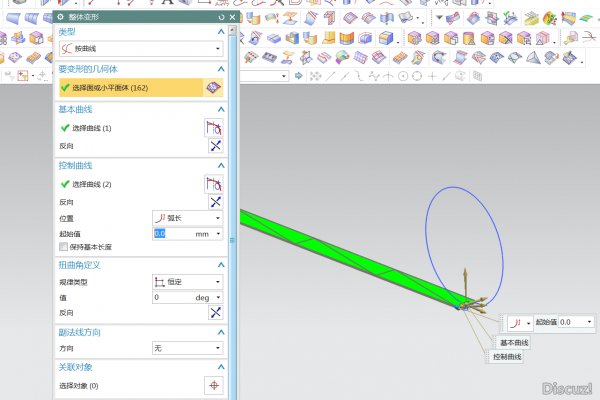The height and width of the screenshot is (400, 600).
Task: Click the gear icon in the 整体变形 title bar
Action: 62,17
